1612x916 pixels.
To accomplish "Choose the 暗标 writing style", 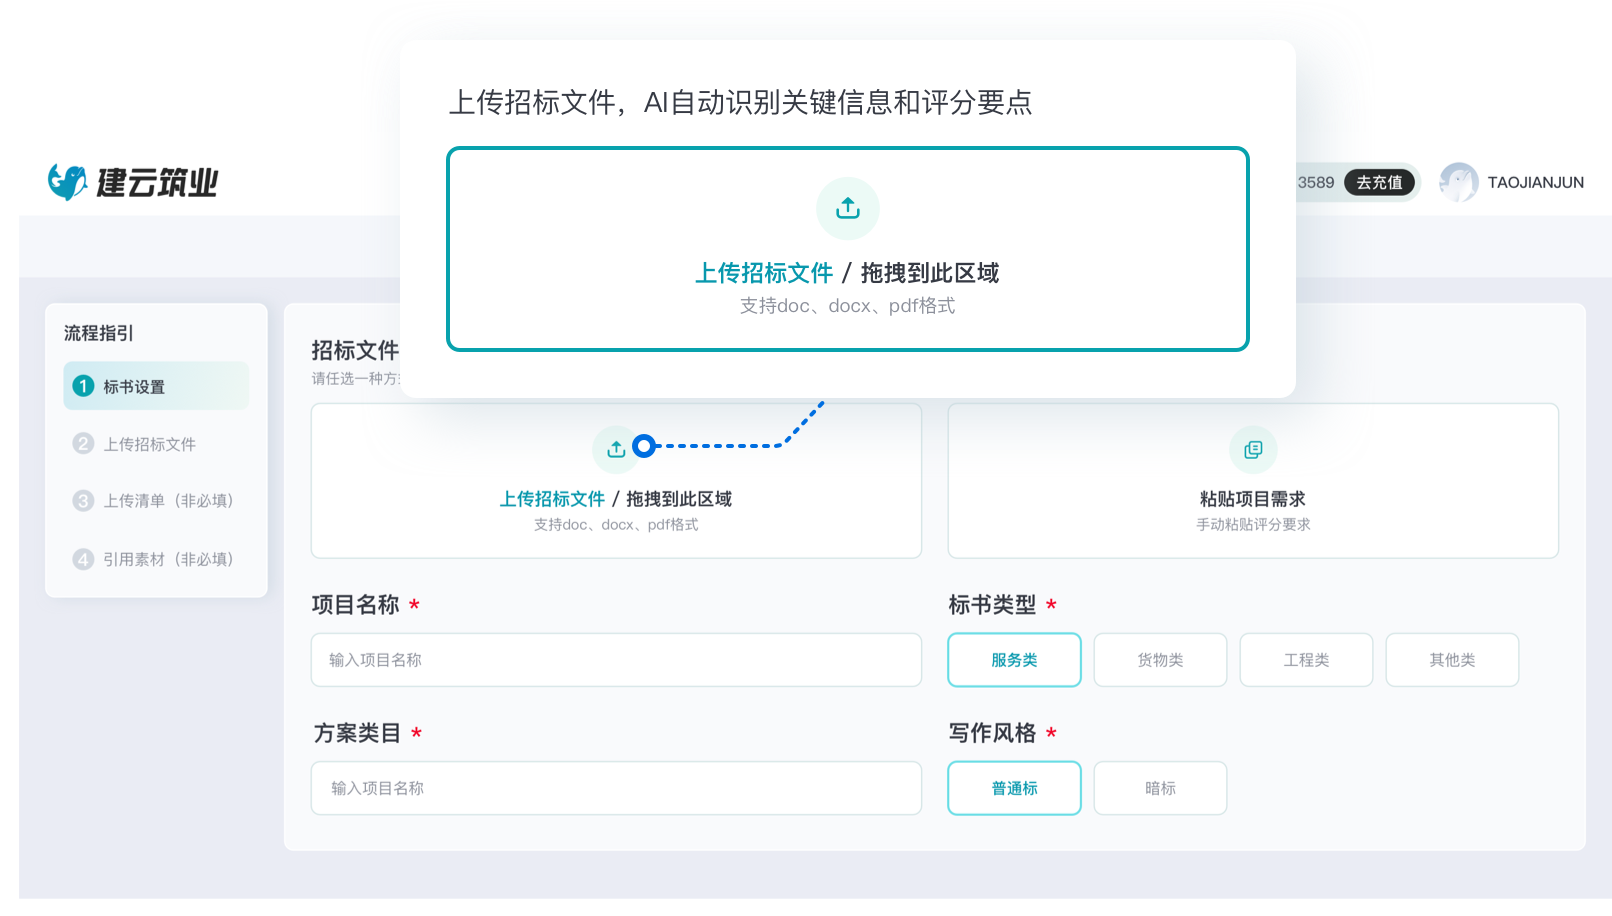I will click(1160, 788).
